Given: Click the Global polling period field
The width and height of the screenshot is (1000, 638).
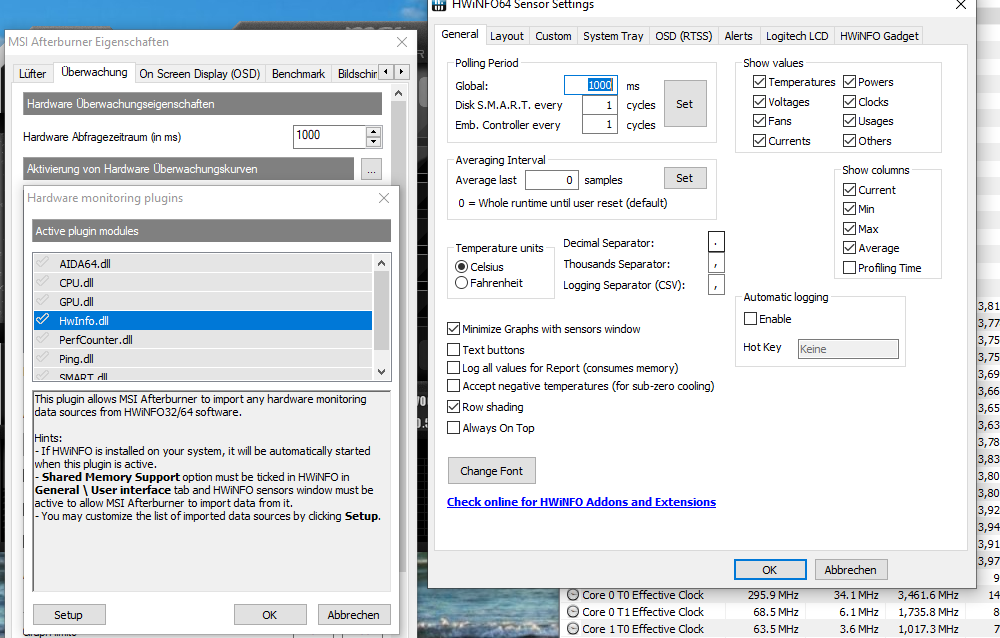Looking at the screenshot, I should tap(591, 85).
